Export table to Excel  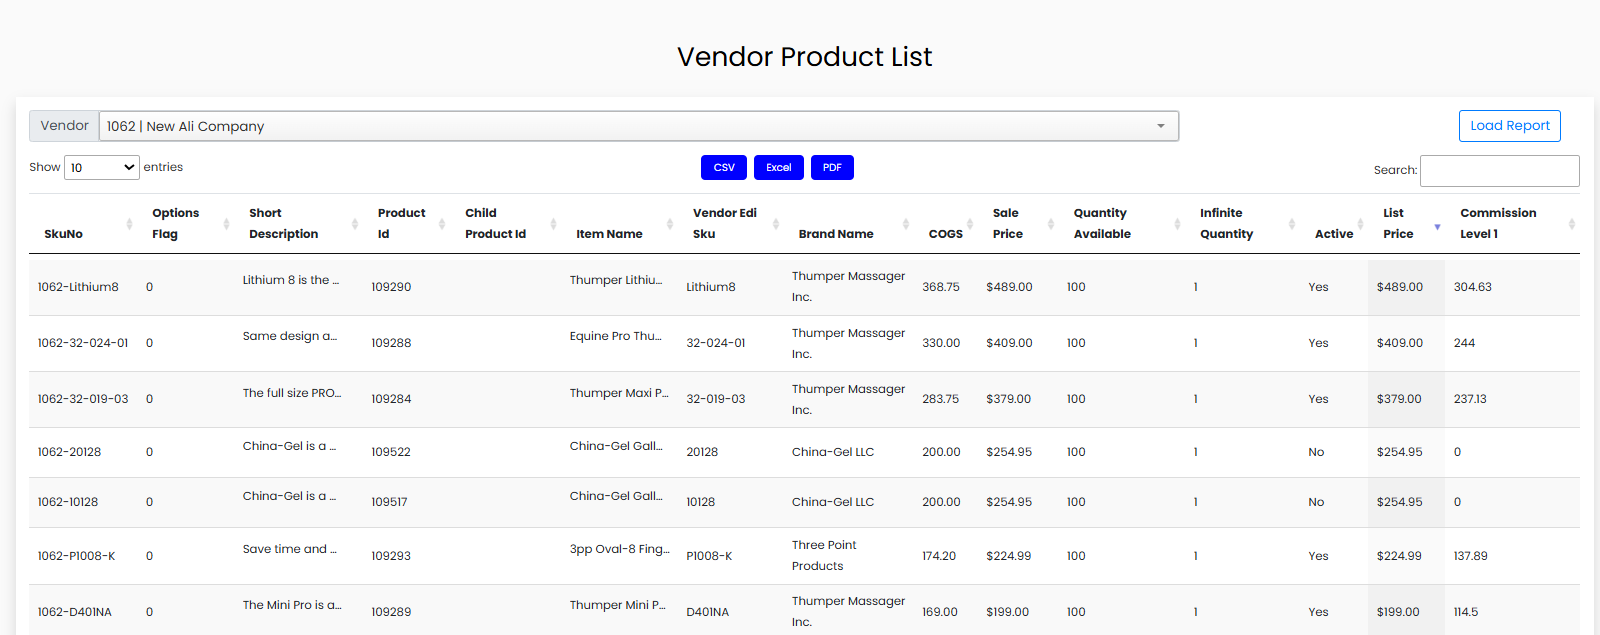pos(778,168)
